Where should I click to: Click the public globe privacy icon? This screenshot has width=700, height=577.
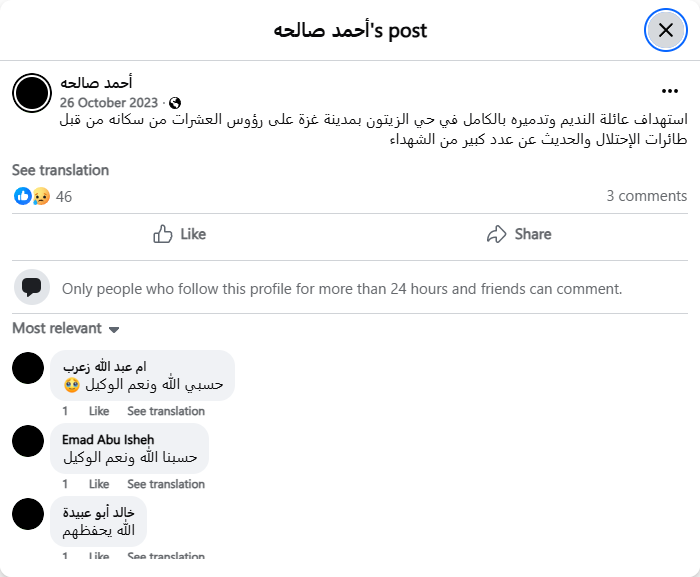[176, 103]
